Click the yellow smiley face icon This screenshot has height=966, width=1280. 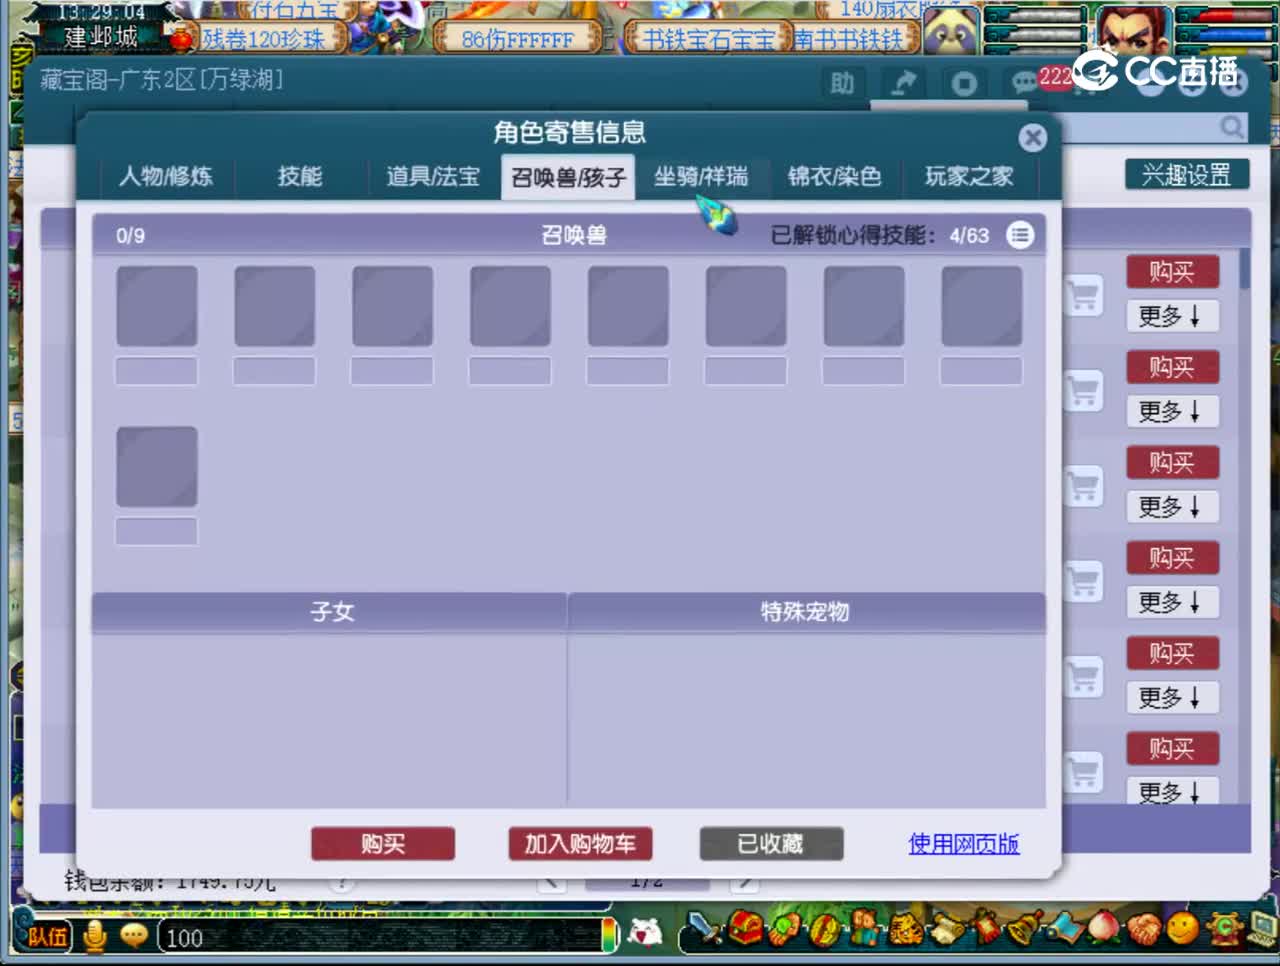coord(1183,927)
